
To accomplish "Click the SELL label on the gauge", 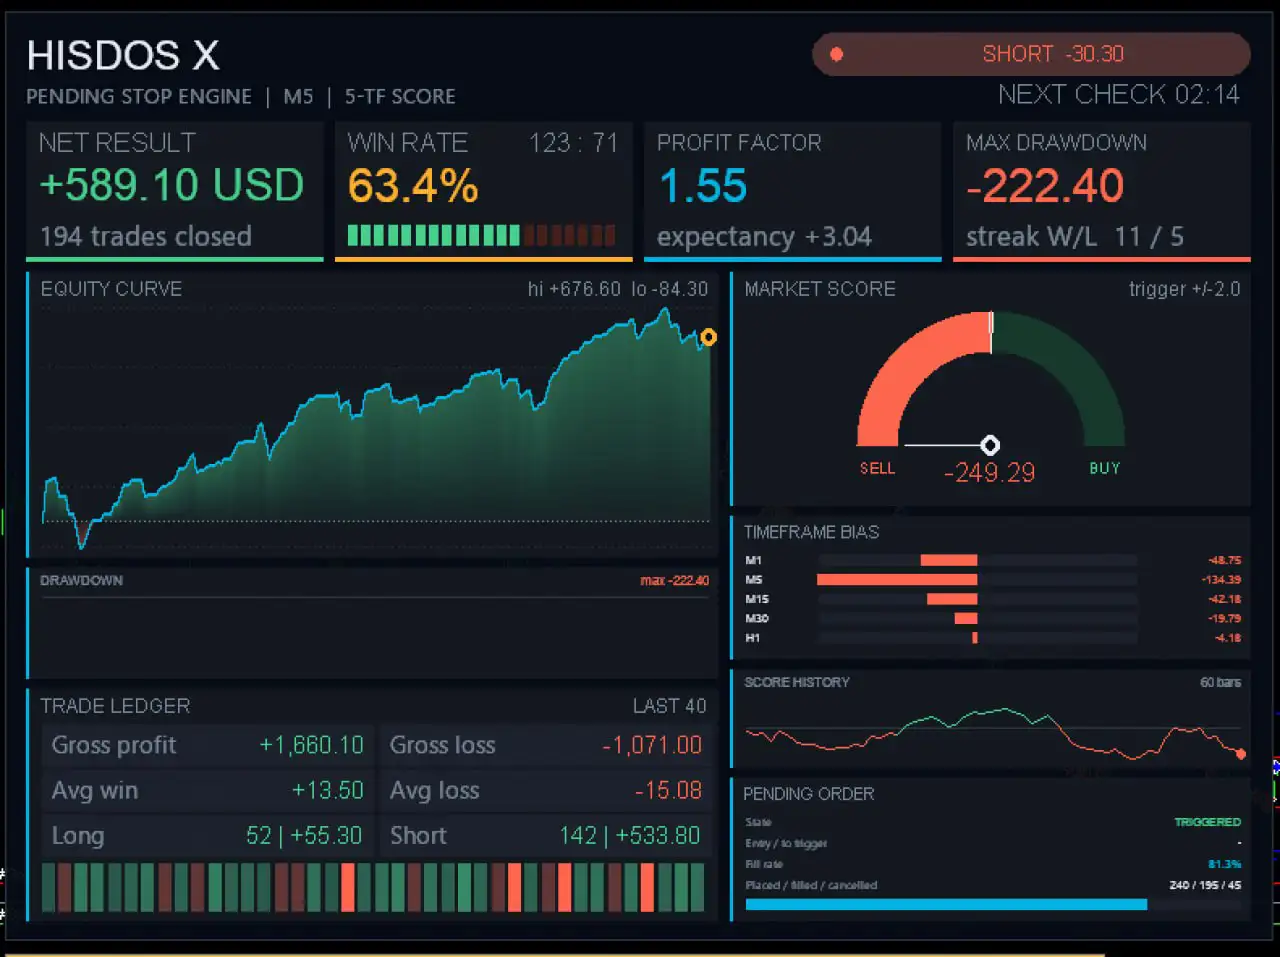I will point(878,468).
